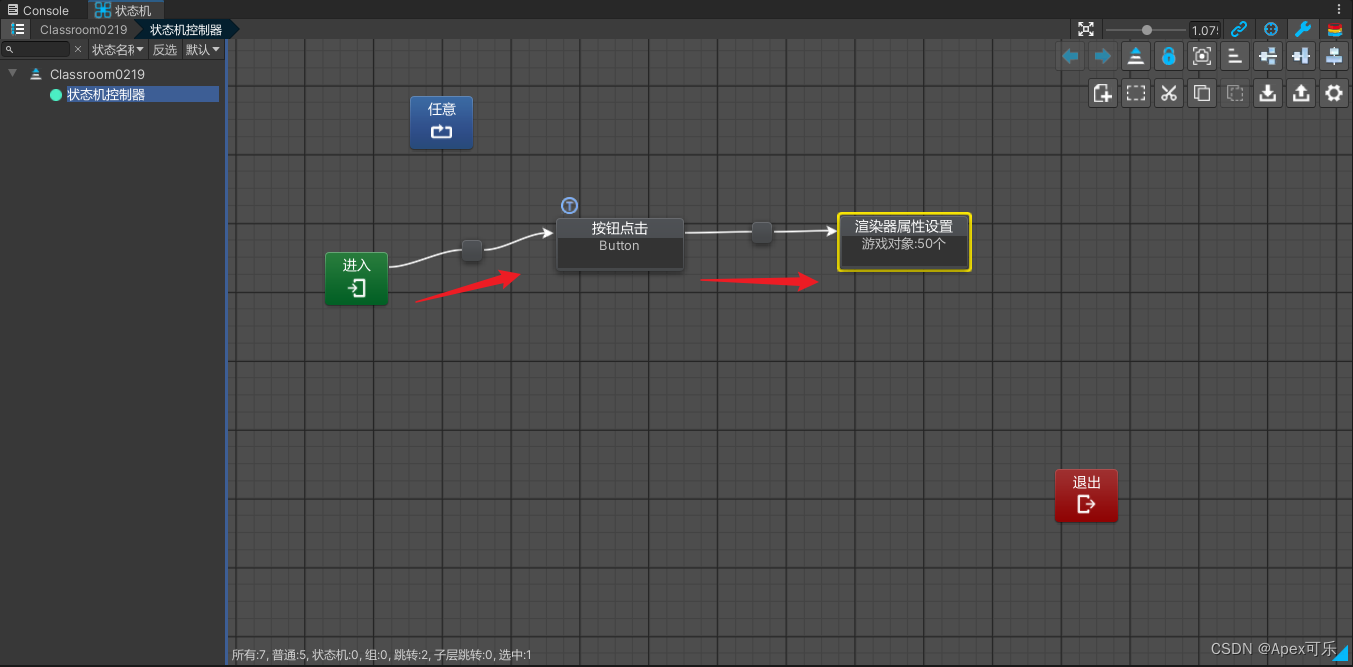Go forward with the right arrow
The image size is (1353, 667).
[1103, 56]
